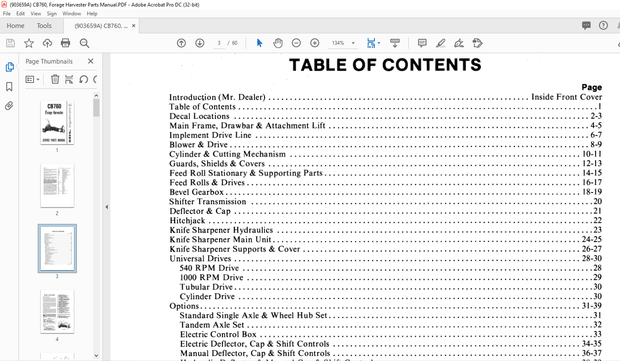
Task: Click 'Hitchjack' contents entry
Action: [187, 221]
